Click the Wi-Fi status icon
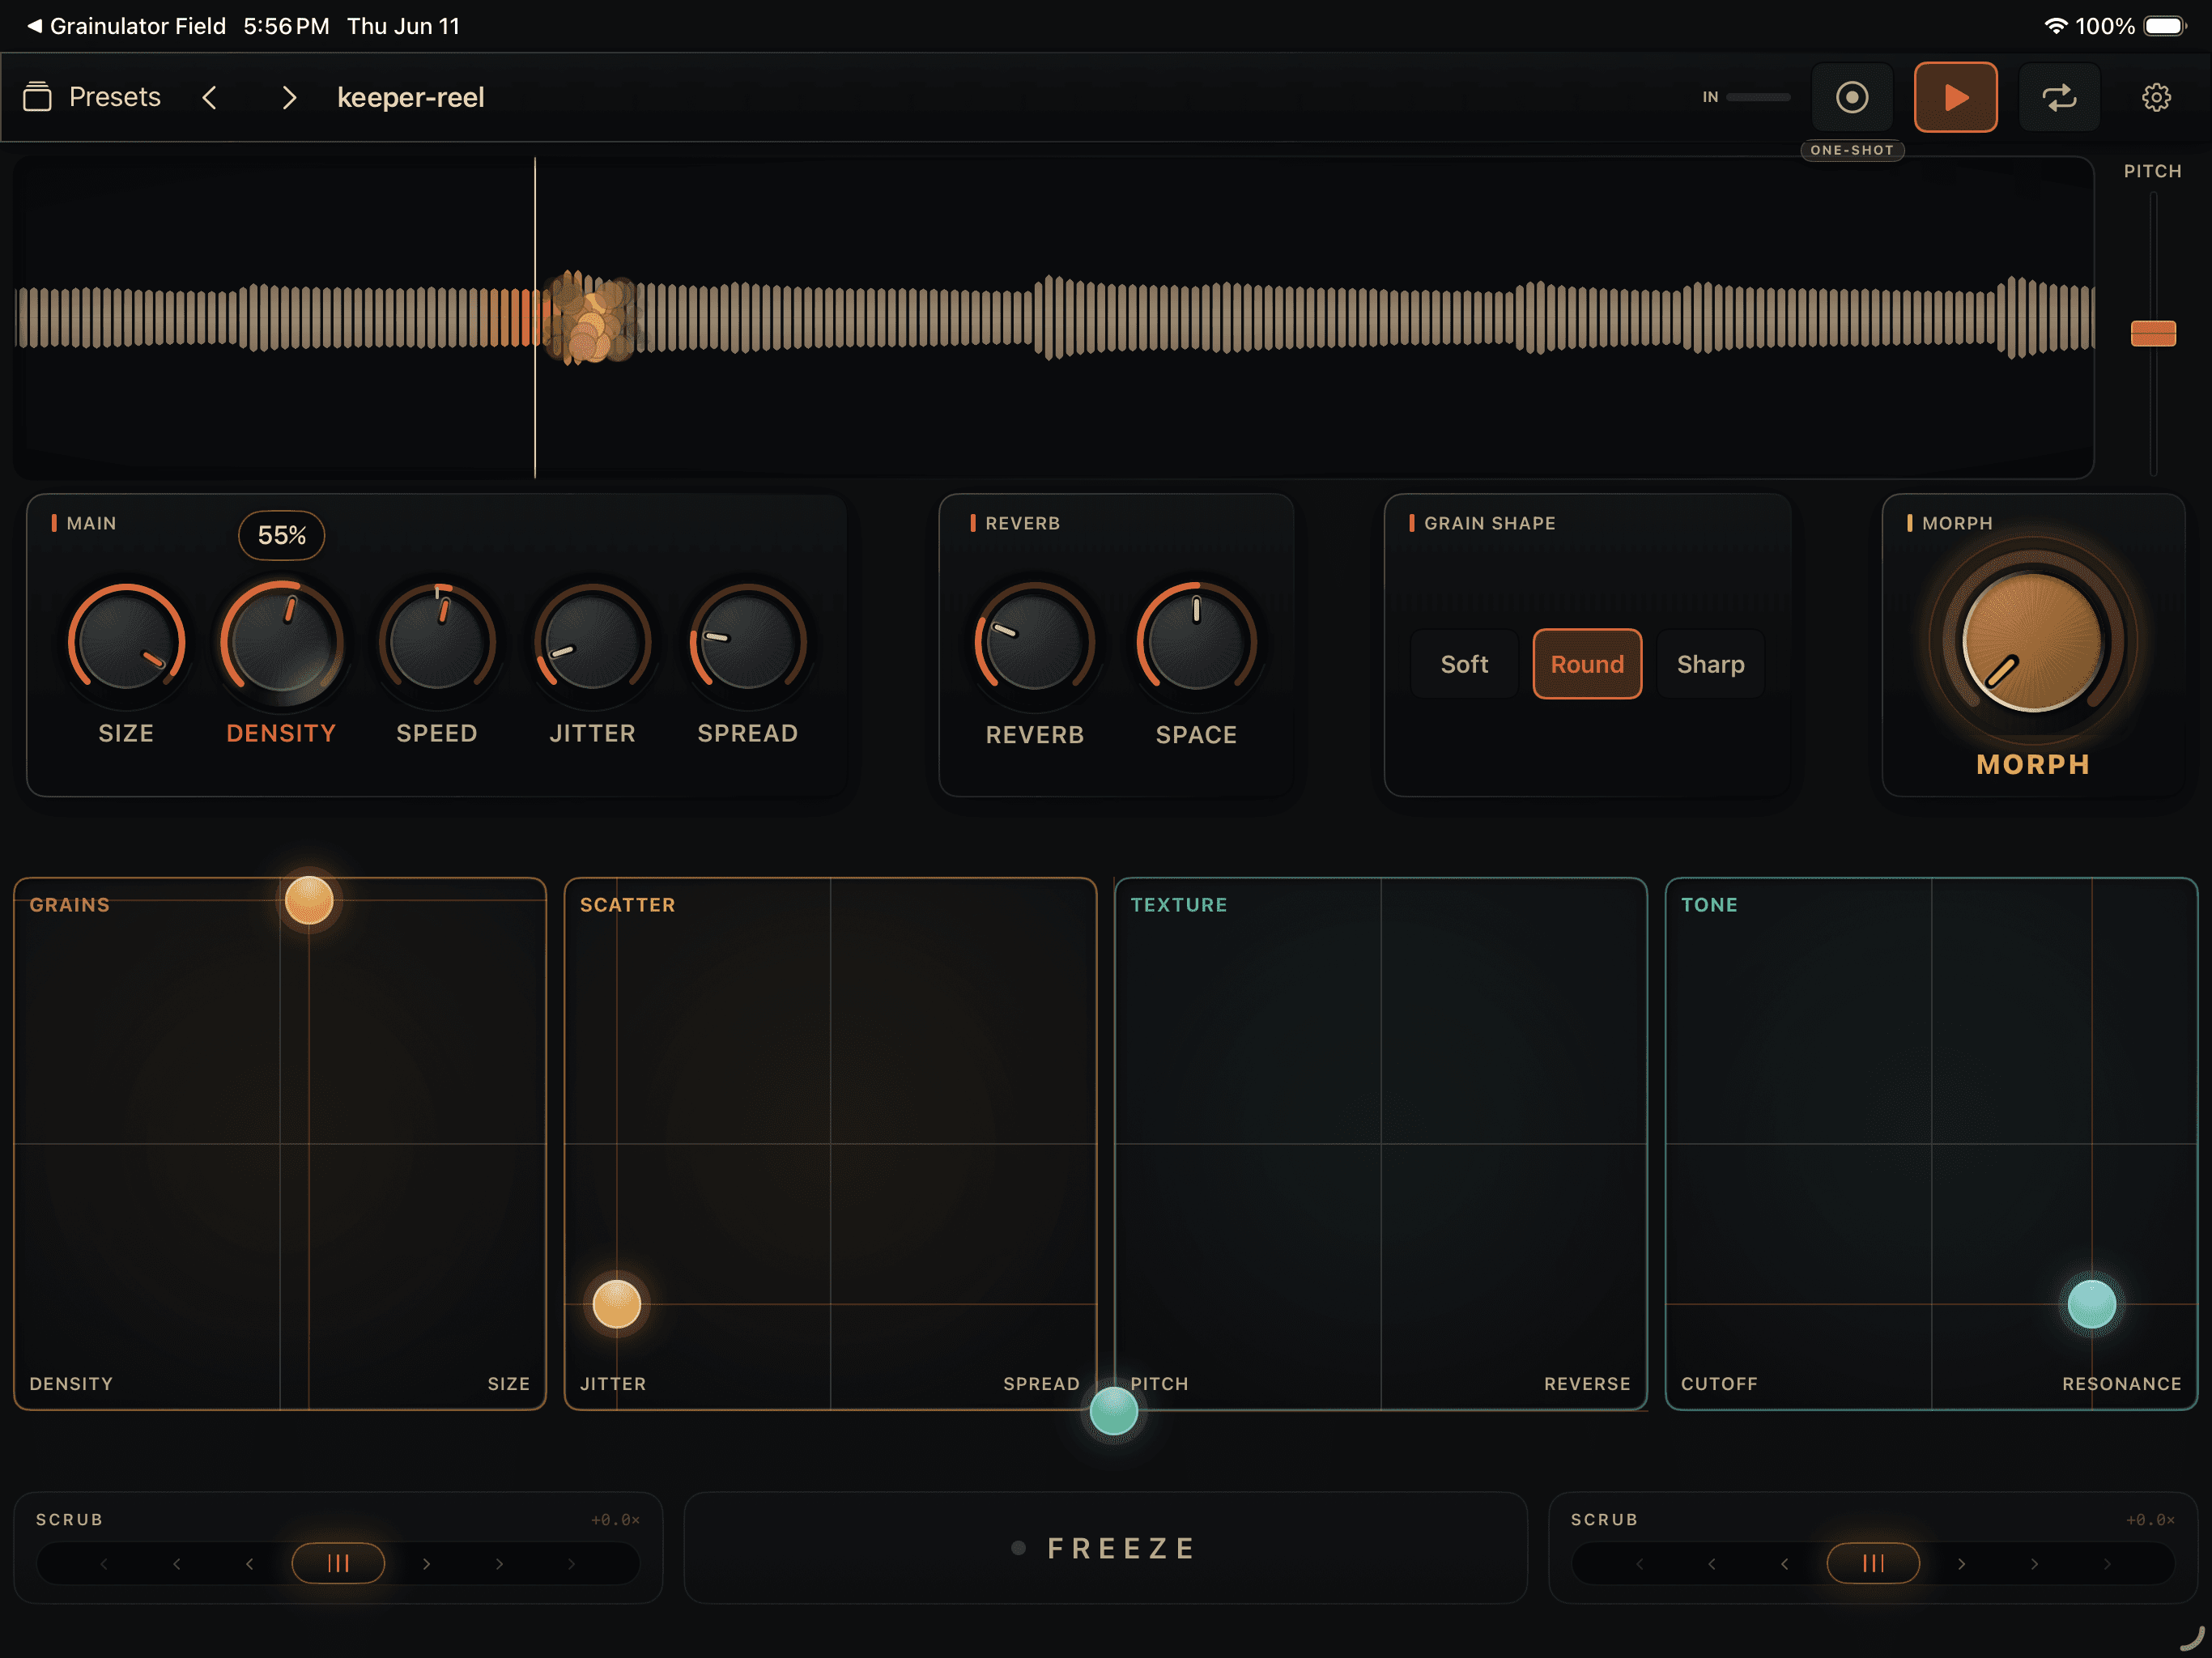 point(2055,26)
